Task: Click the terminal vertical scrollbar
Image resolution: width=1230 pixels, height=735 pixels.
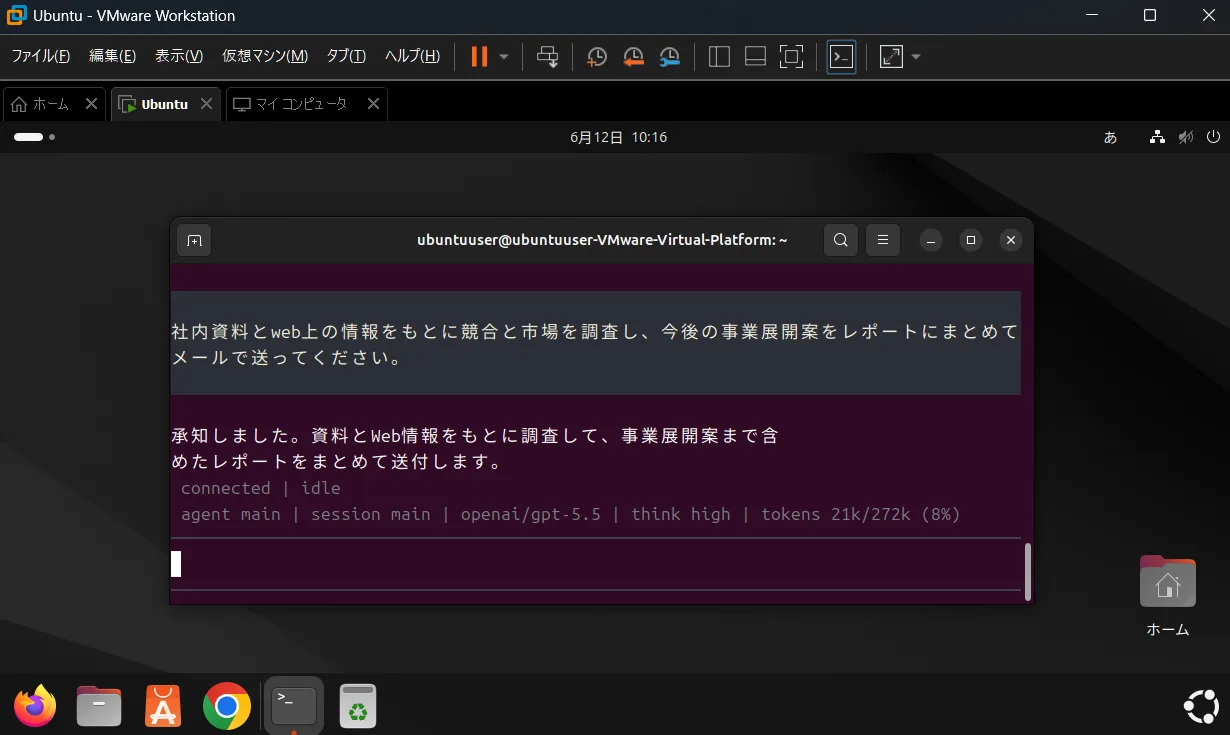Action: click(x=1027, y=571)
